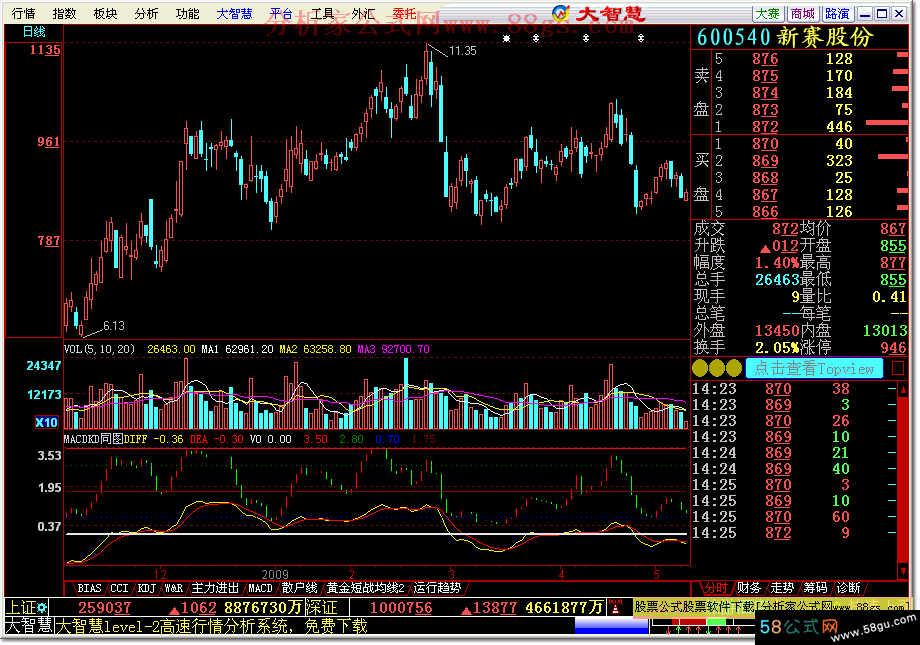Image resolution: width=920 pixels, height=645 pixels.
Task: Click the scroll-up arrow of trade list
Action: (903, 389)
